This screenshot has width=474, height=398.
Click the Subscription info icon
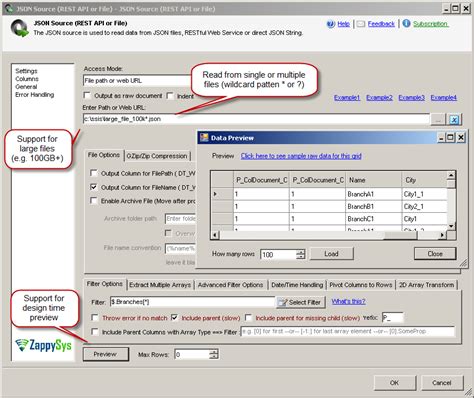(x=406, y=23)
